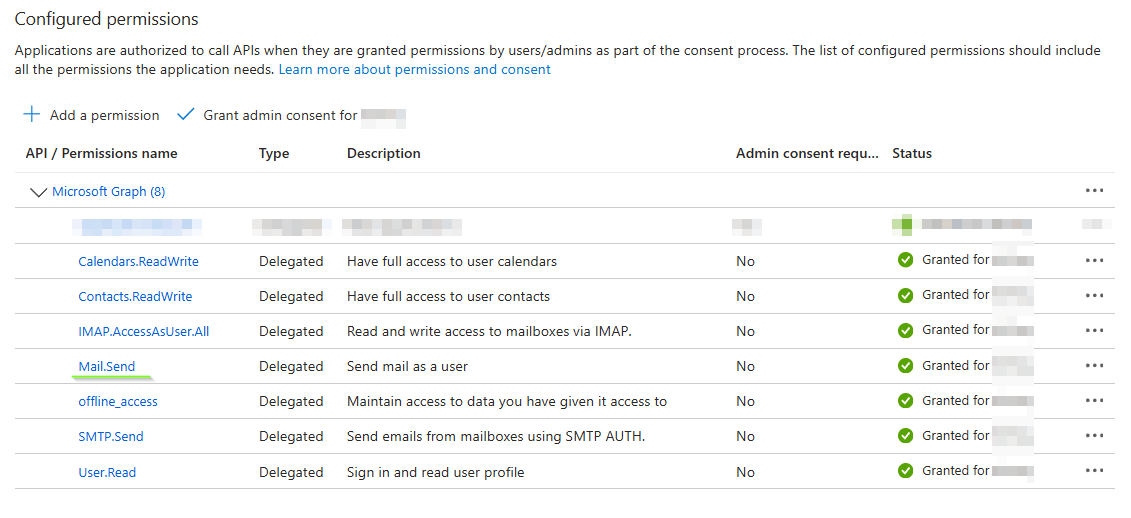
Task: Click Delegated type in Calendars.ReadWrite row
Action: point(291,261)
